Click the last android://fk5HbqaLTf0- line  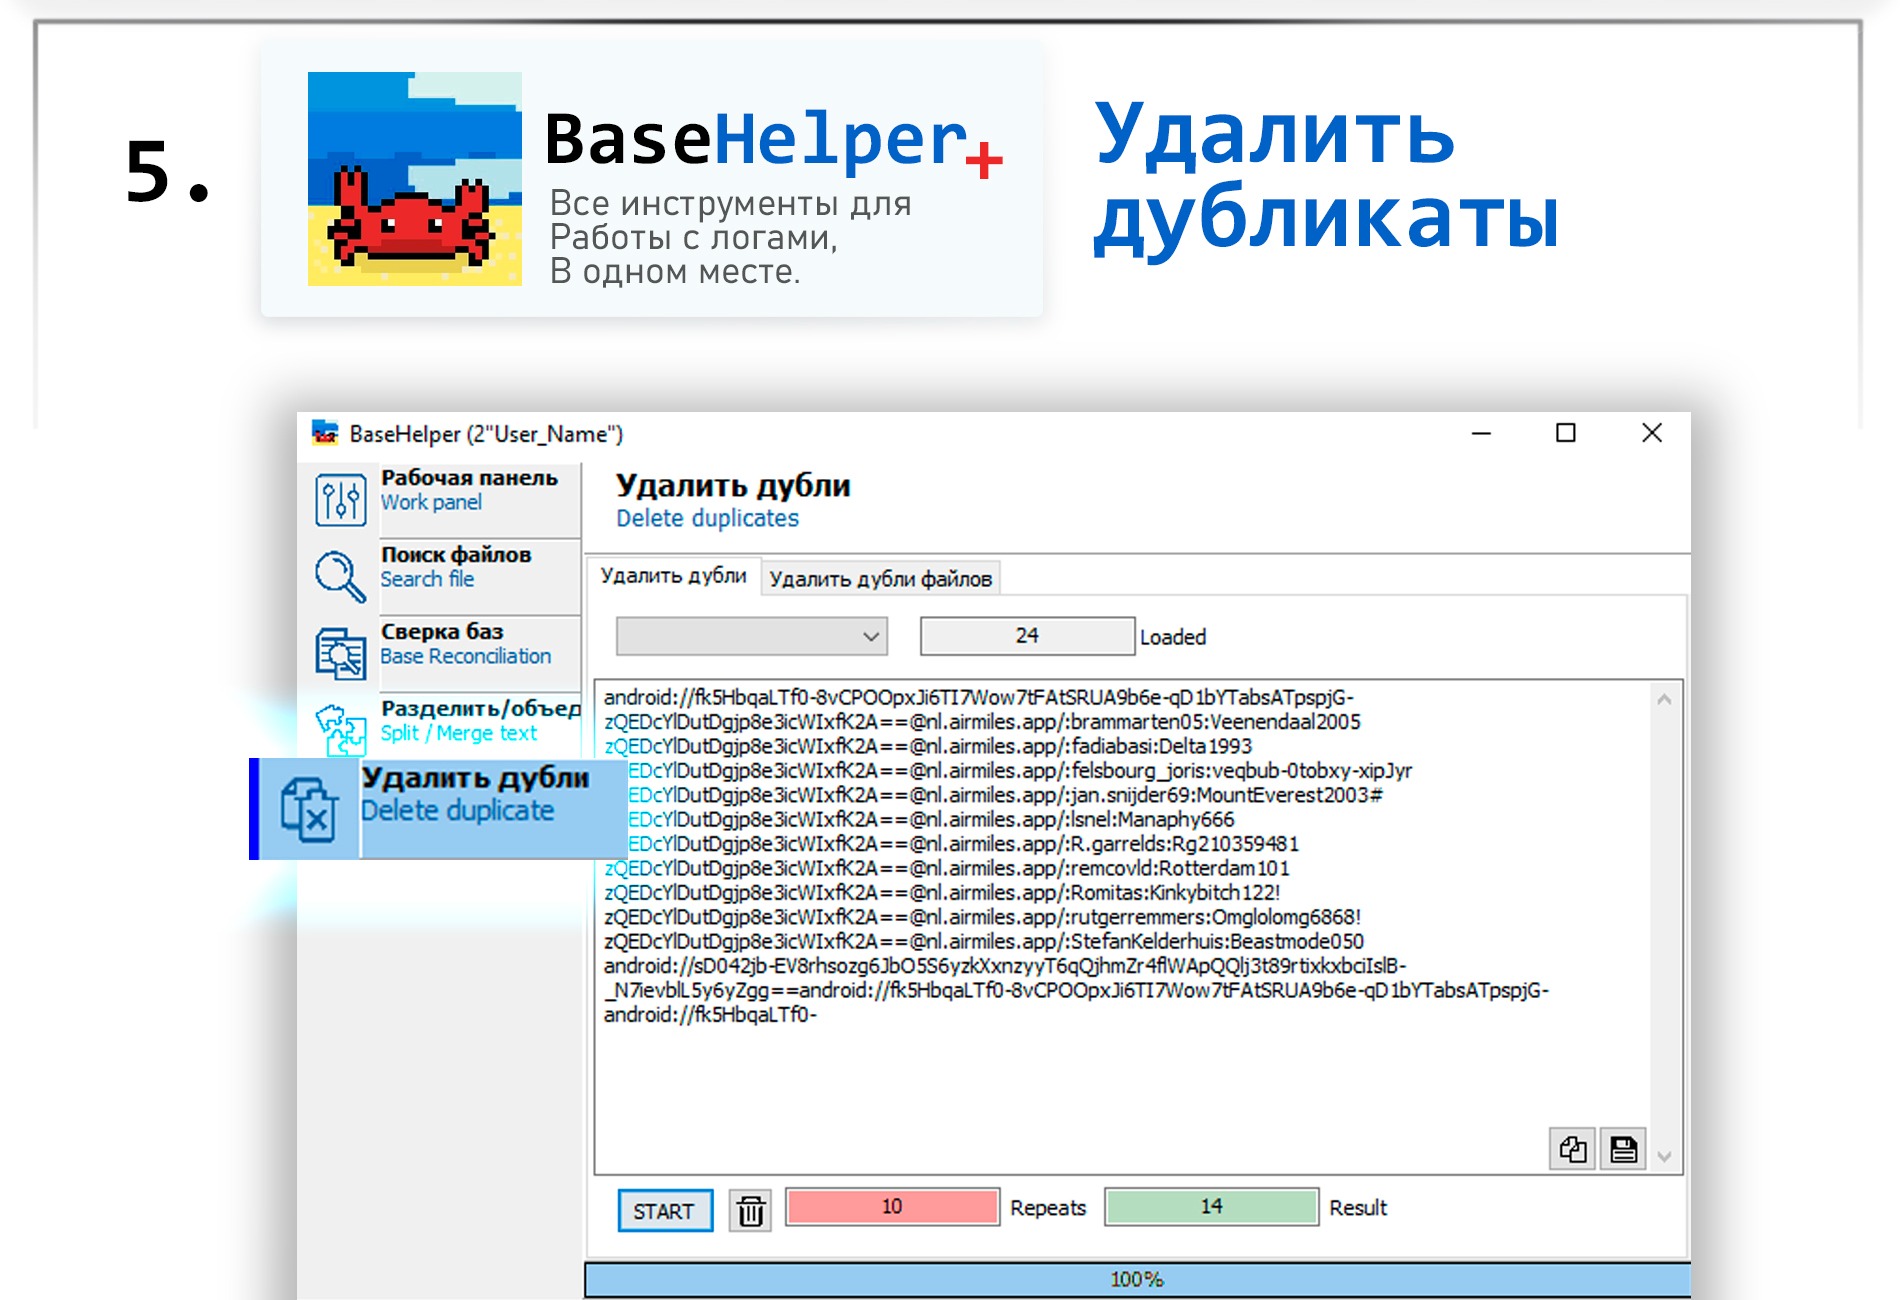[x=710, y=1015]
